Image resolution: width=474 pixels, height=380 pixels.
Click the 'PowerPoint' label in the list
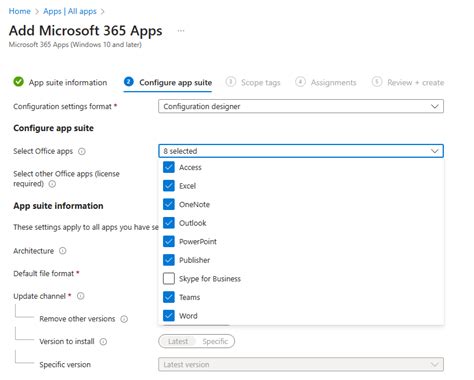[198, 242]
